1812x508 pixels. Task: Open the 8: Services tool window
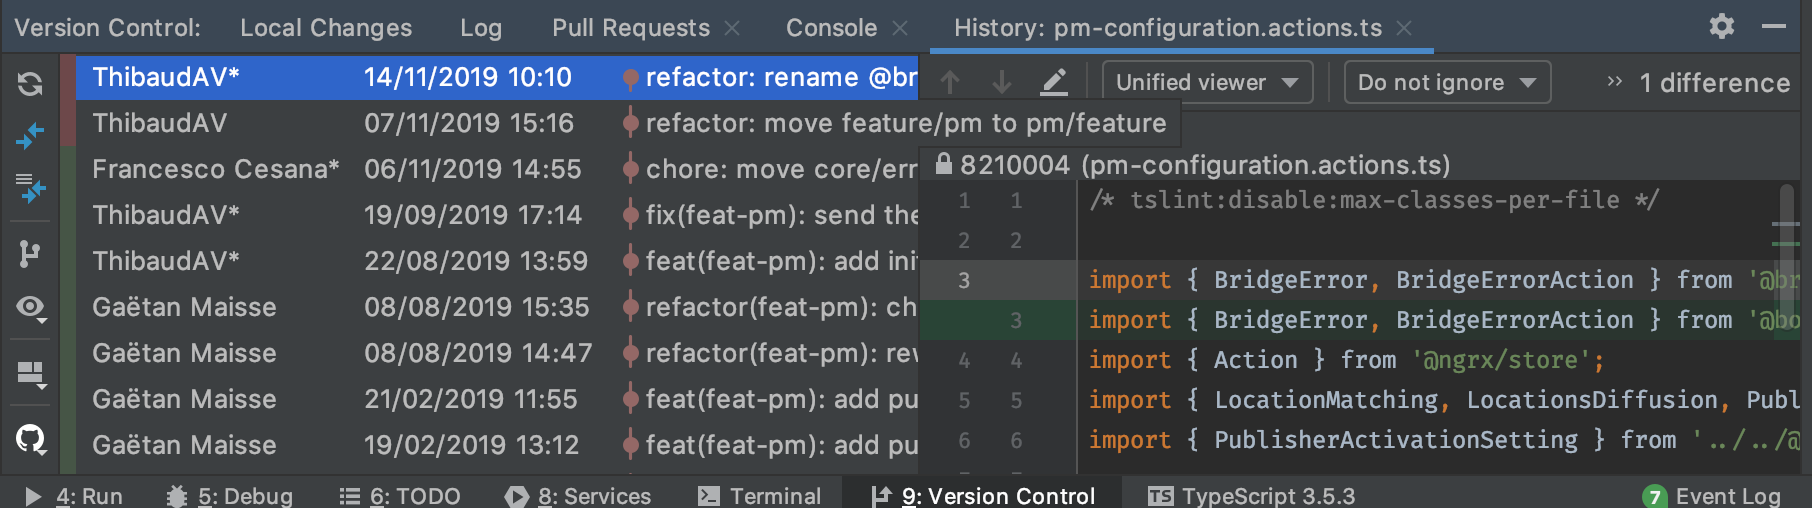tap(578, 496)
